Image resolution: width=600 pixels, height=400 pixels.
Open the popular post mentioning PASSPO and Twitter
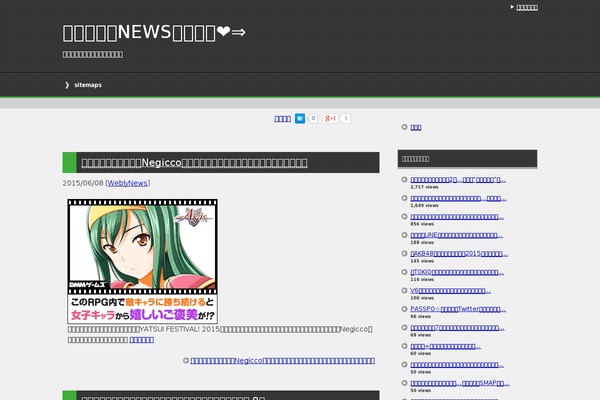[458, 309]
